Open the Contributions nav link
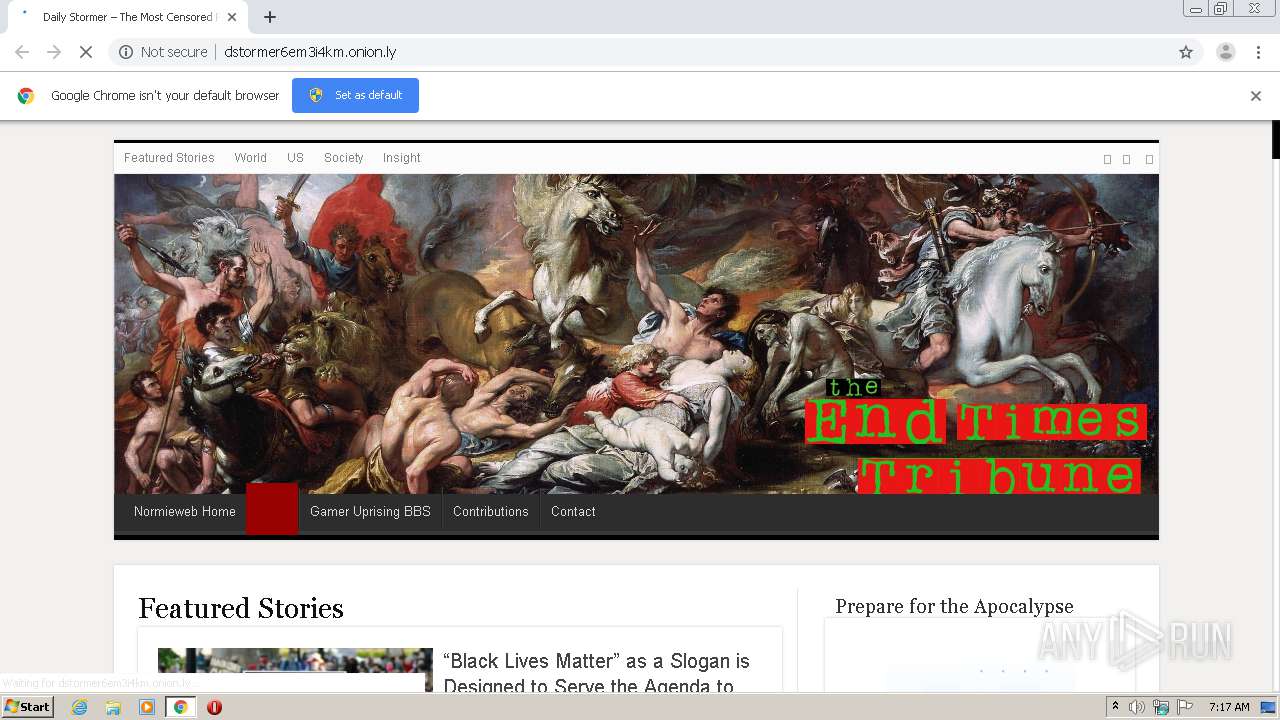This screenshot has height=720, width=1280. 490,511
